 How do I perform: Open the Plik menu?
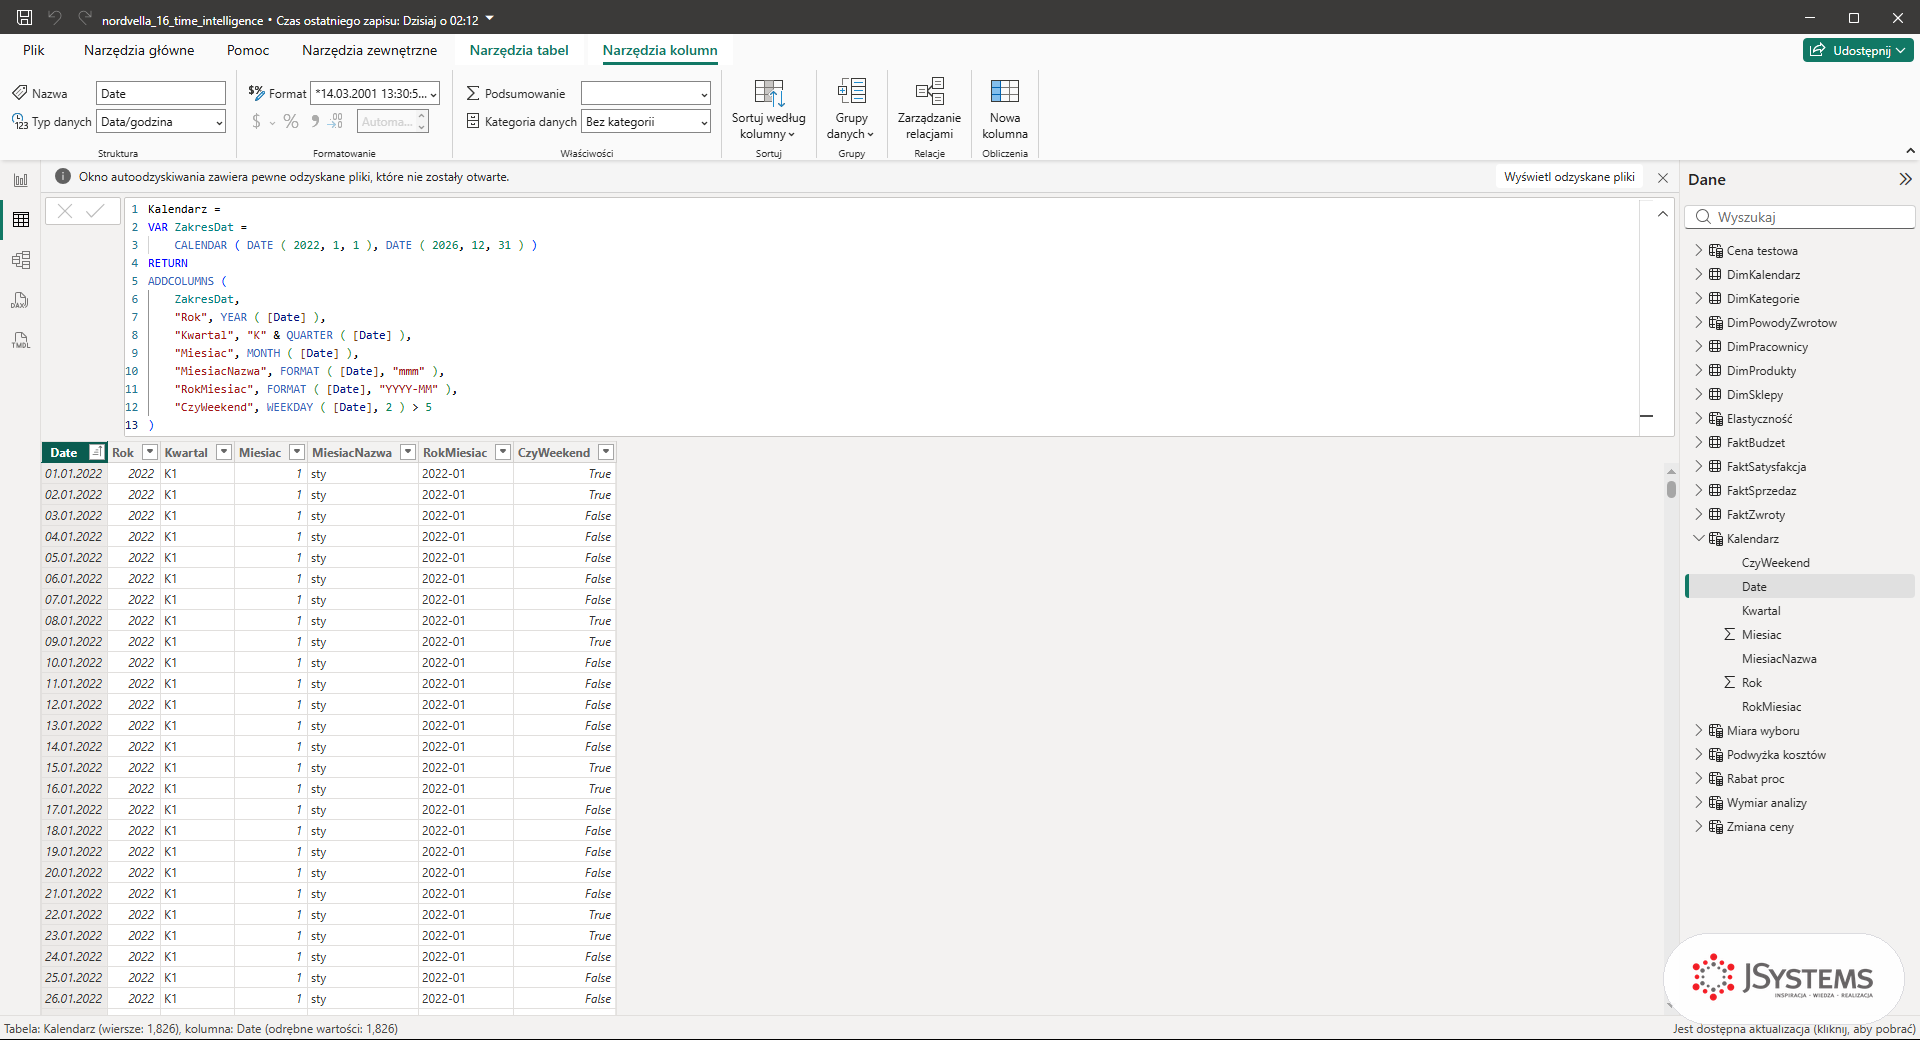click(34, 50)
